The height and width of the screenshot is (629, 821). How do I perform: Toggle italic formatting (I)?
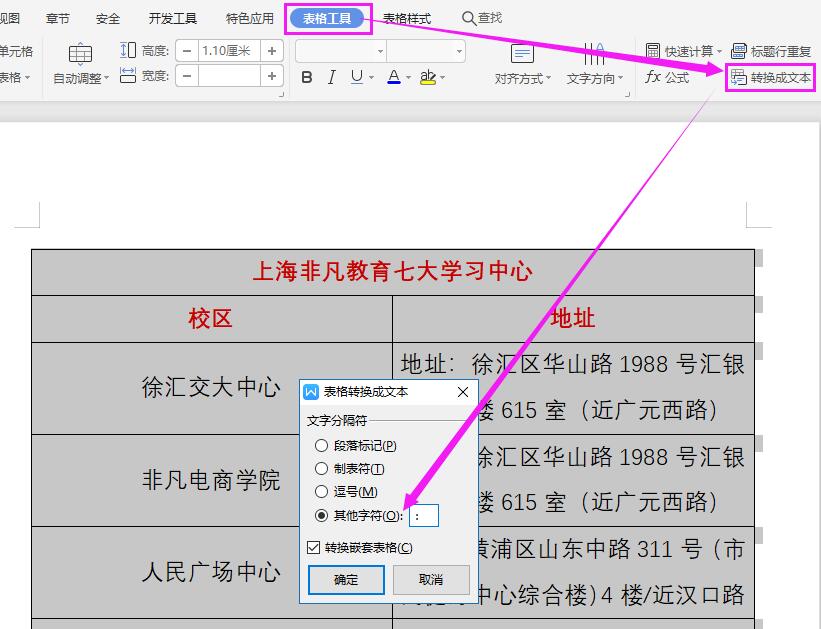tap(331, 77)
